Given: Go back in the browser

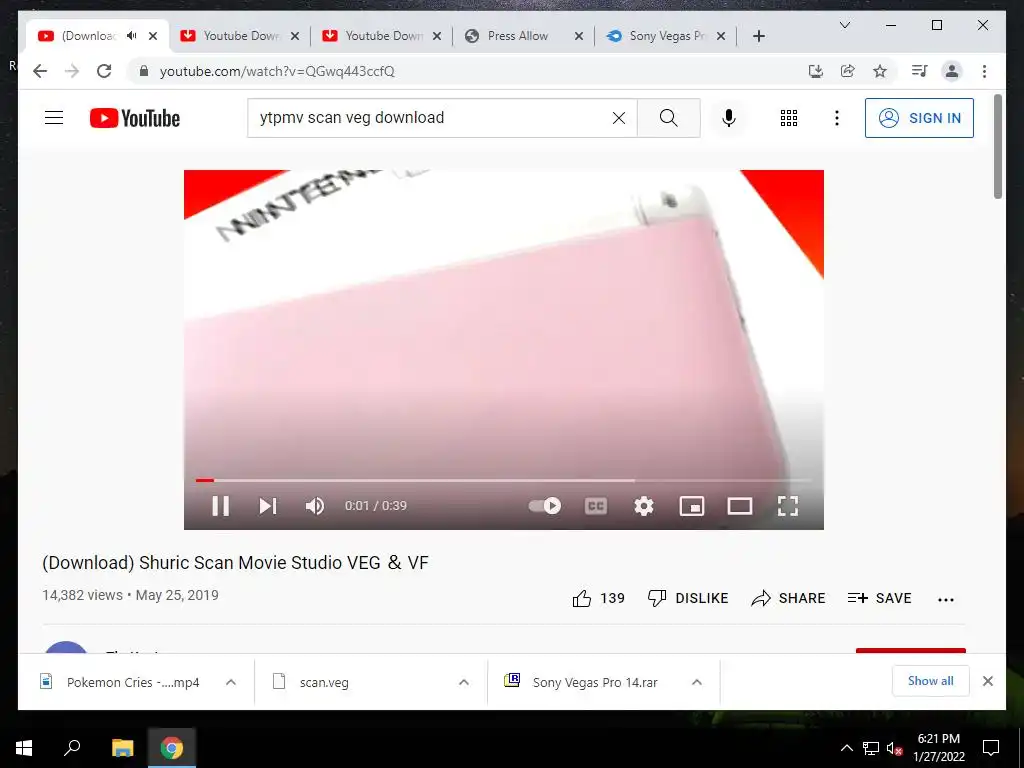Looking at the screenshot, I should (40, 71).
